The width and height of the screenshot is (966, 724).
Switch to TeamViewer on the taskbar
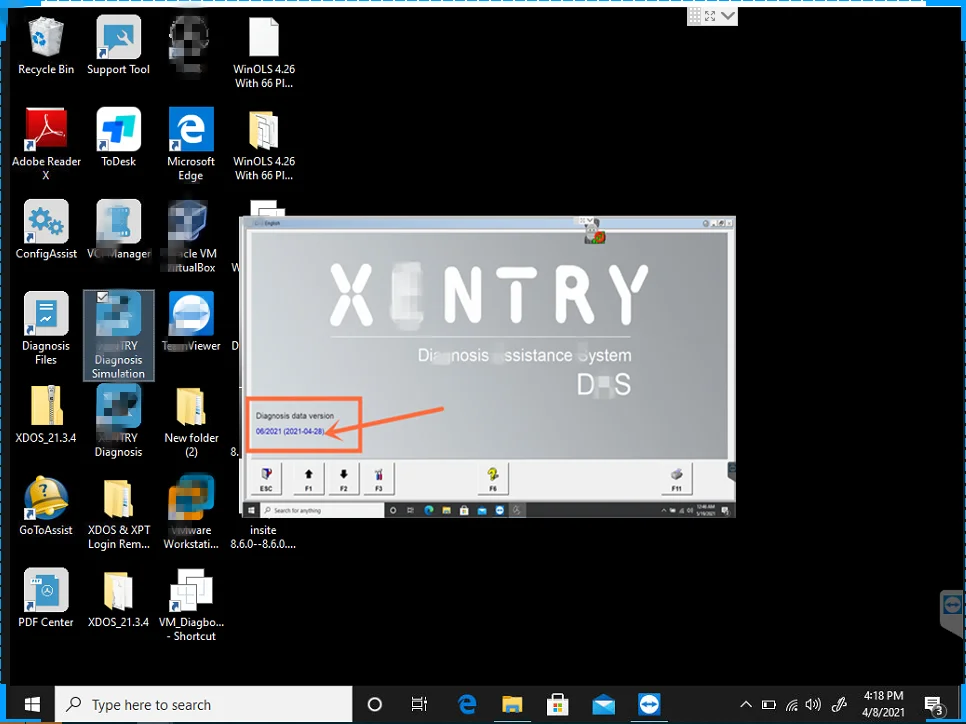point(649,704)
